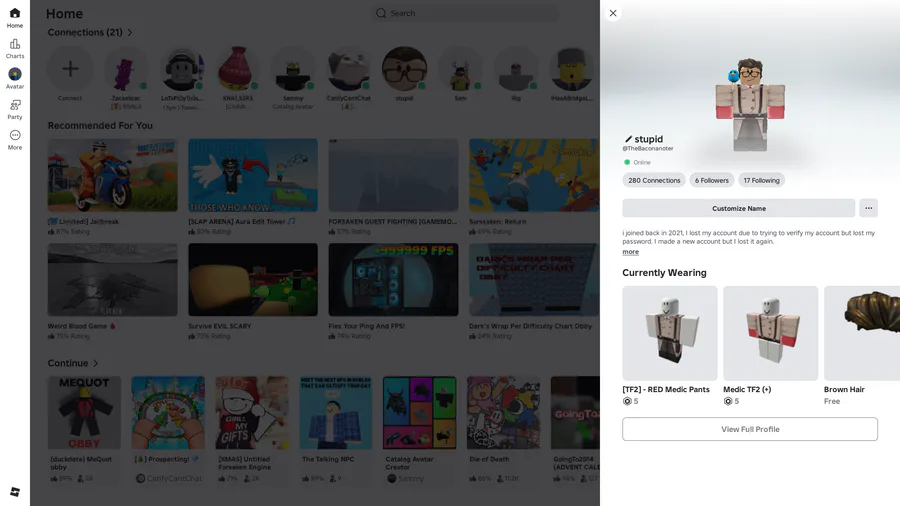
Task: Click the Recommended For You heading
Action: point(100,126)
